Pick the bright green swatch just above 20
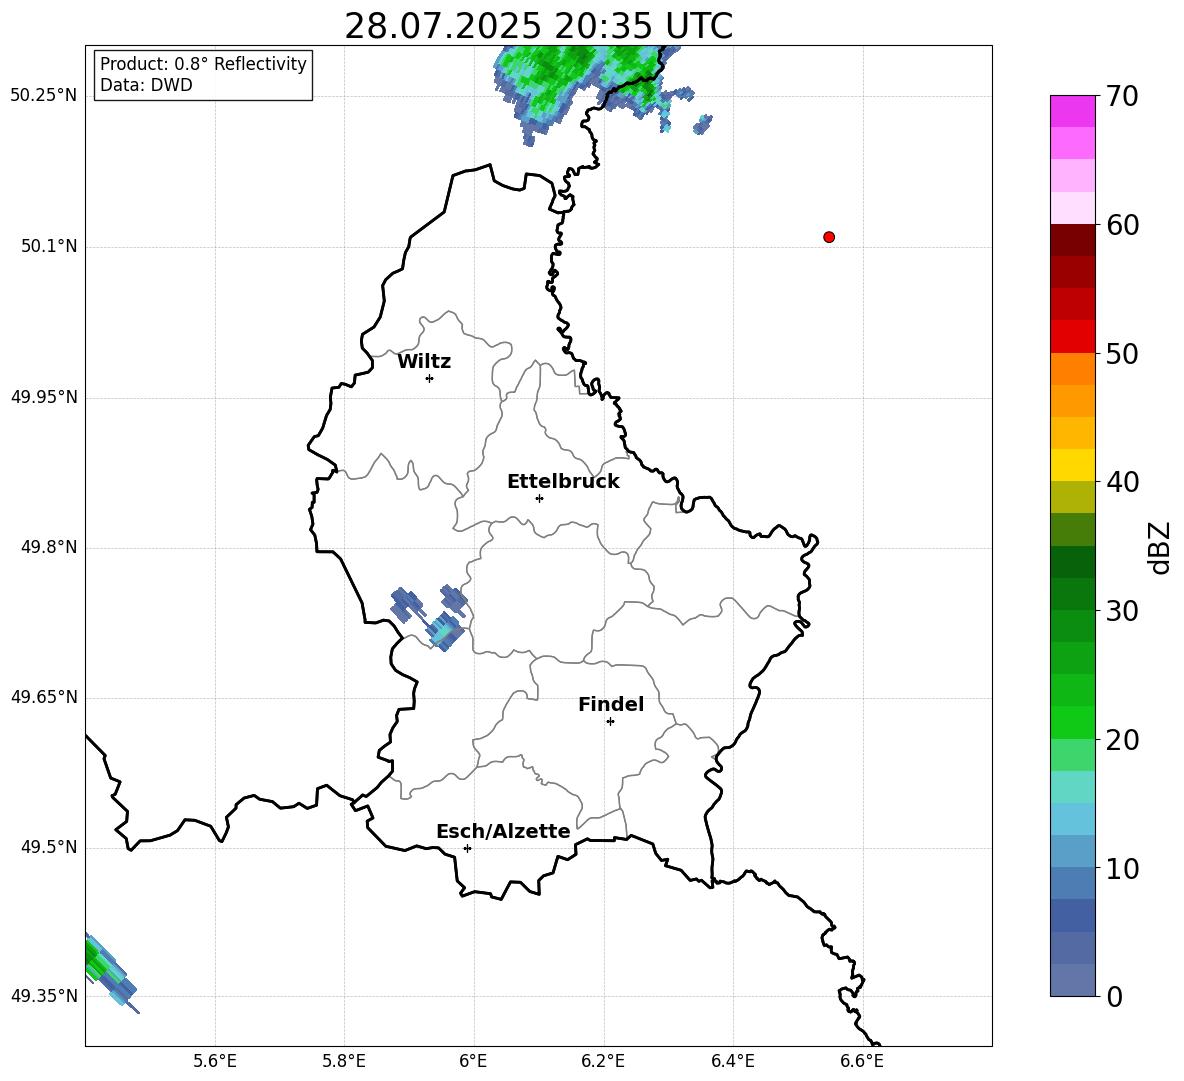This screenshot has width=1184, height=1081. [1072, 722]
